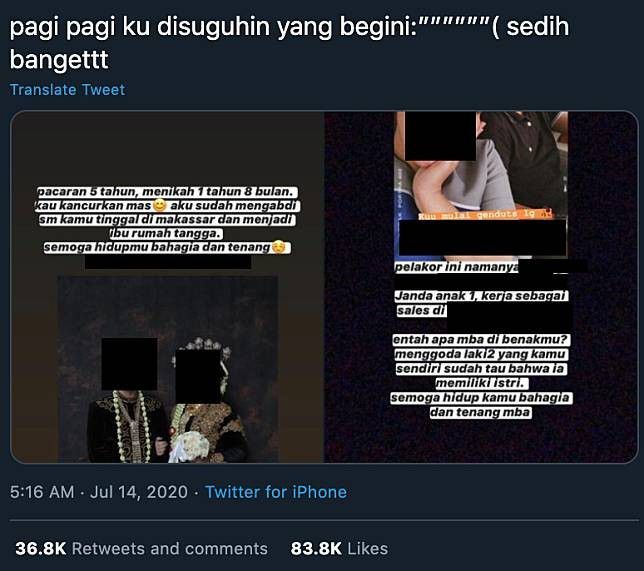Click the Translate Tweet link
The image size is (644, 571).
click(x=67, y=90)
